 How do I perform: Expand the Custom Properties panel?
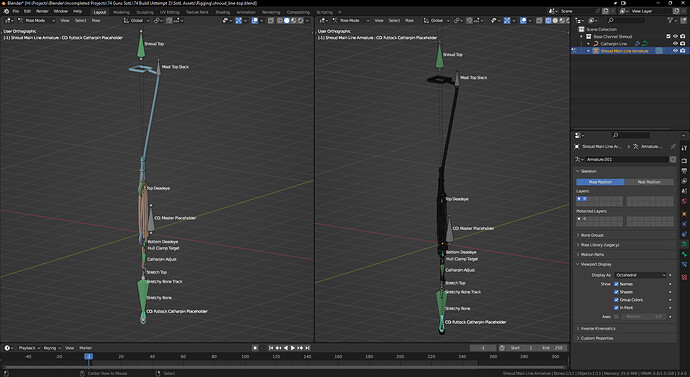[x=596, y=338]
